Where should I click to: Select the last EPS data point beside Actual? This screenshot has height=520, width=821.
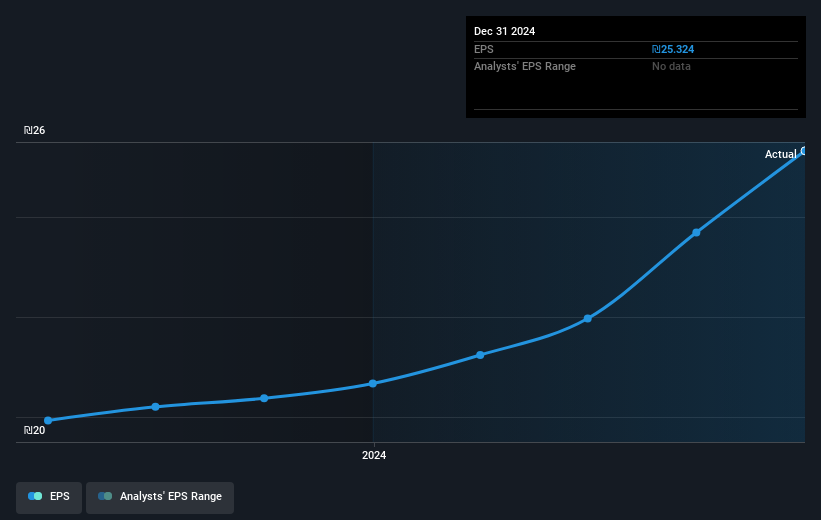tap(804, 151)
